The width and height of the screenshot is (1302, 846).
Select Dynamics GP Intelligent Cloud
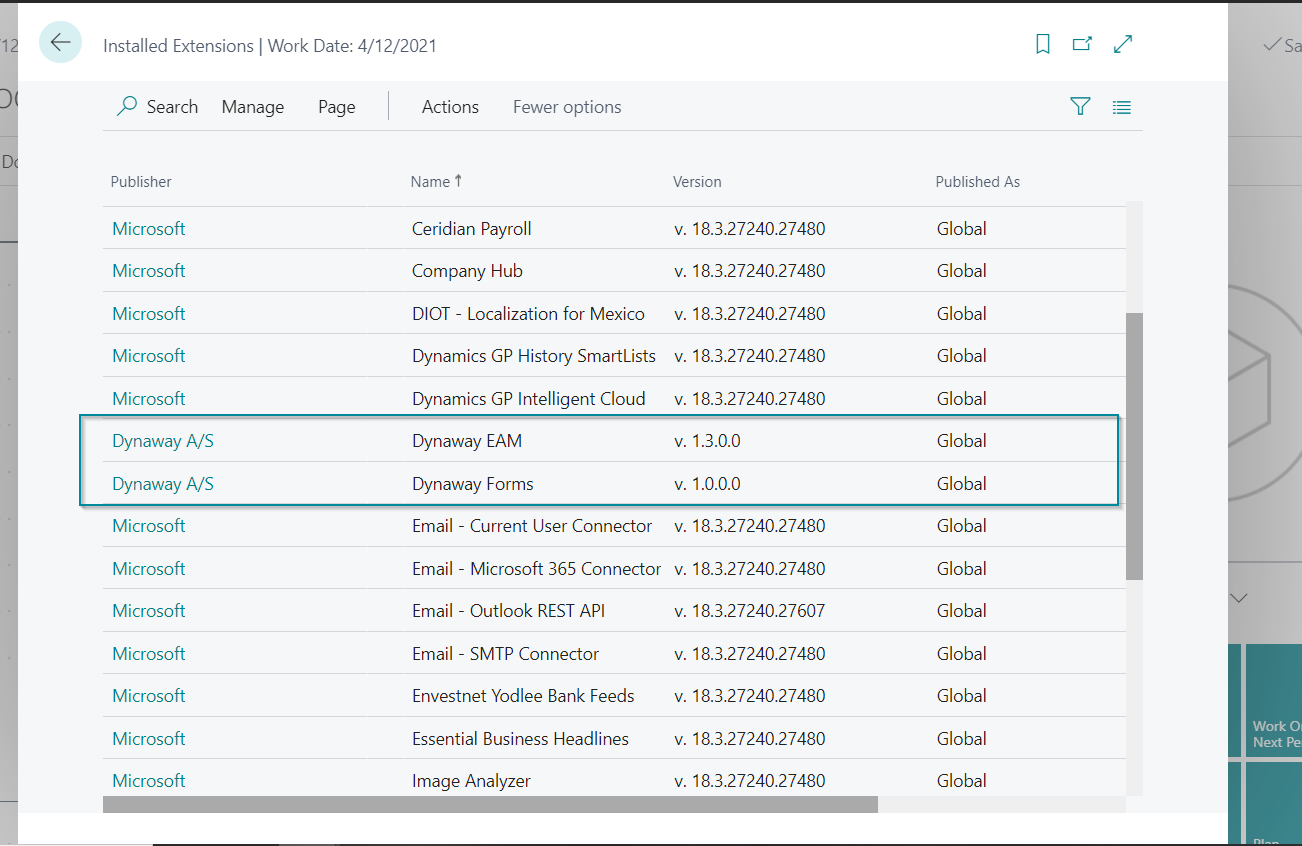[x=529, y=399]
